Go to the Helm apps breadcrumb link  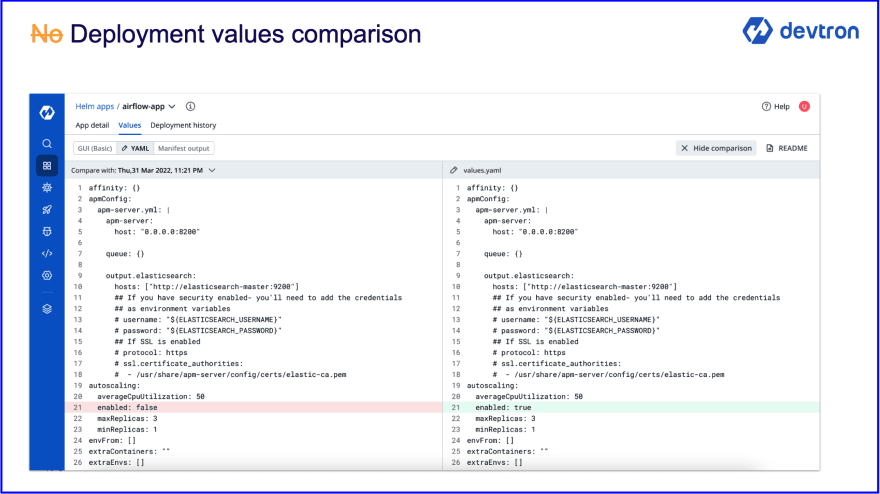click(95, 106)
